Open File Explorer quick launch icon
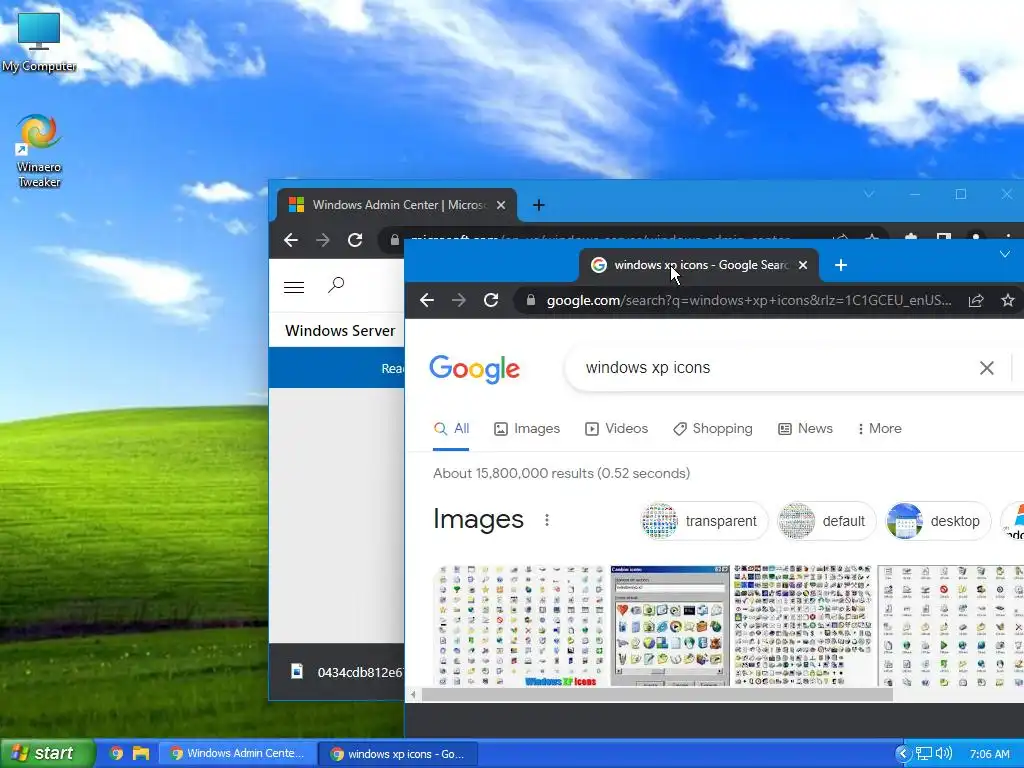This screenshot has height=768, width=1024. click(x=140, y=754)
